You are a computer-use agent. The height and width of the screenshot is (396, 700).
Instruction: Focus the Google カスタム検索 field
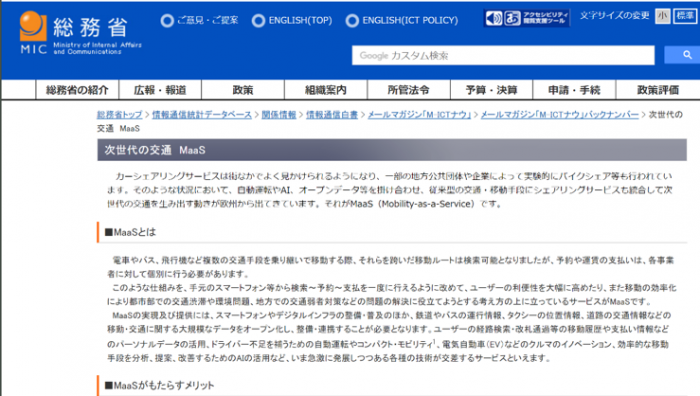click(503, 55)
